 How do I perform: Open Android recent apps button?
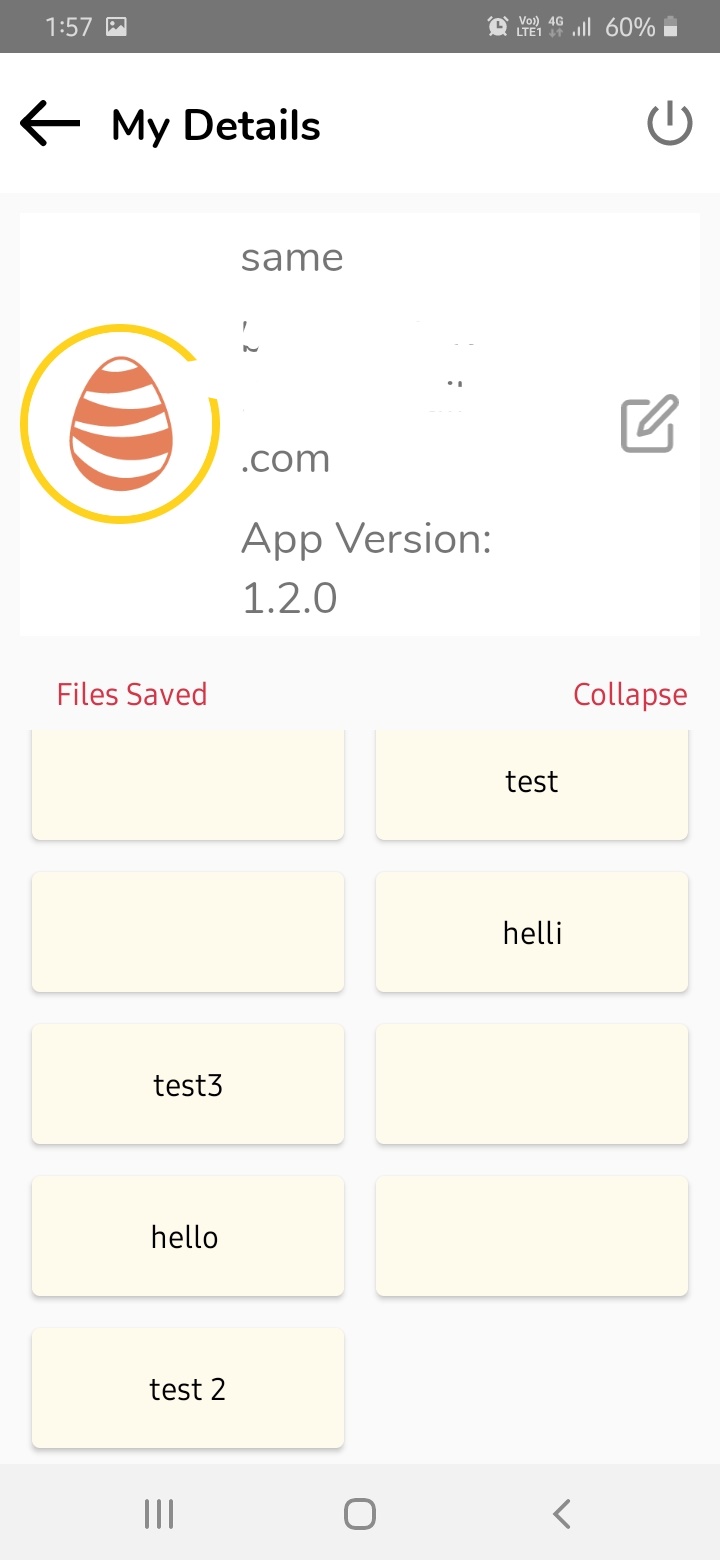pyautogui.click(x=159, y=1514)
